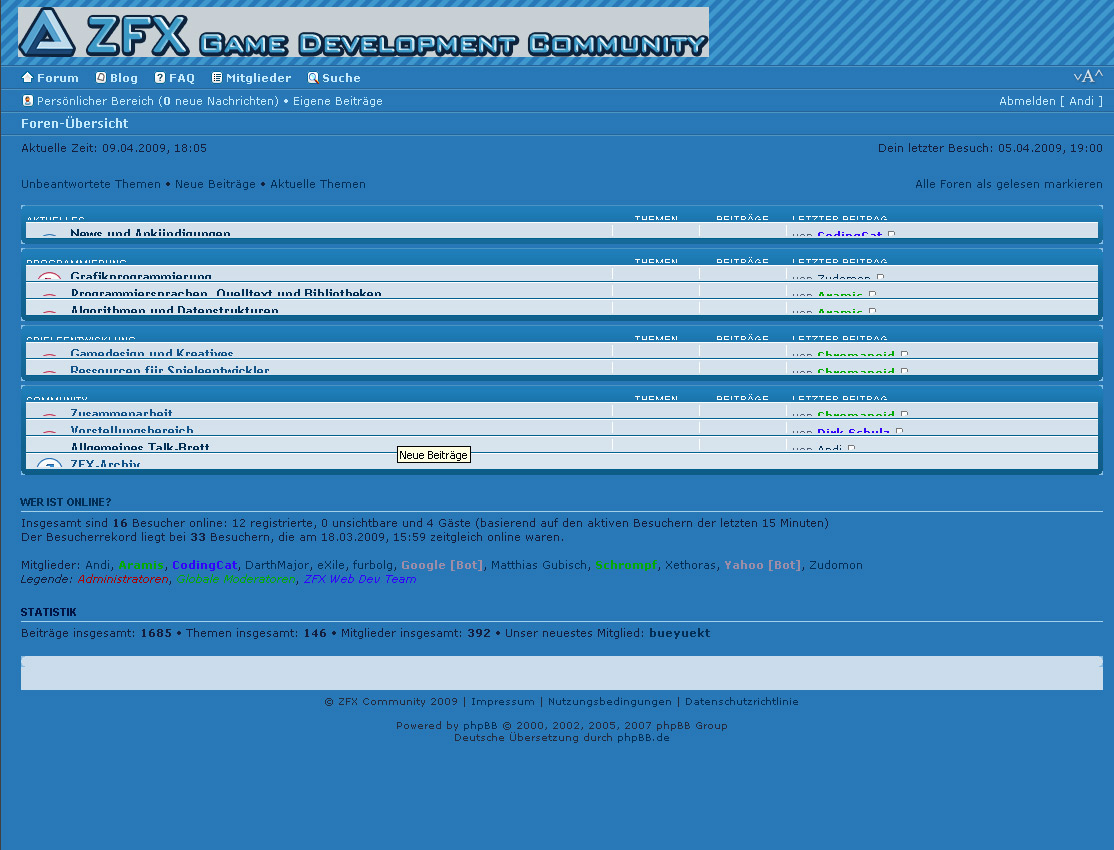Open Unbeantwortete Themen

tap(91, 184)
